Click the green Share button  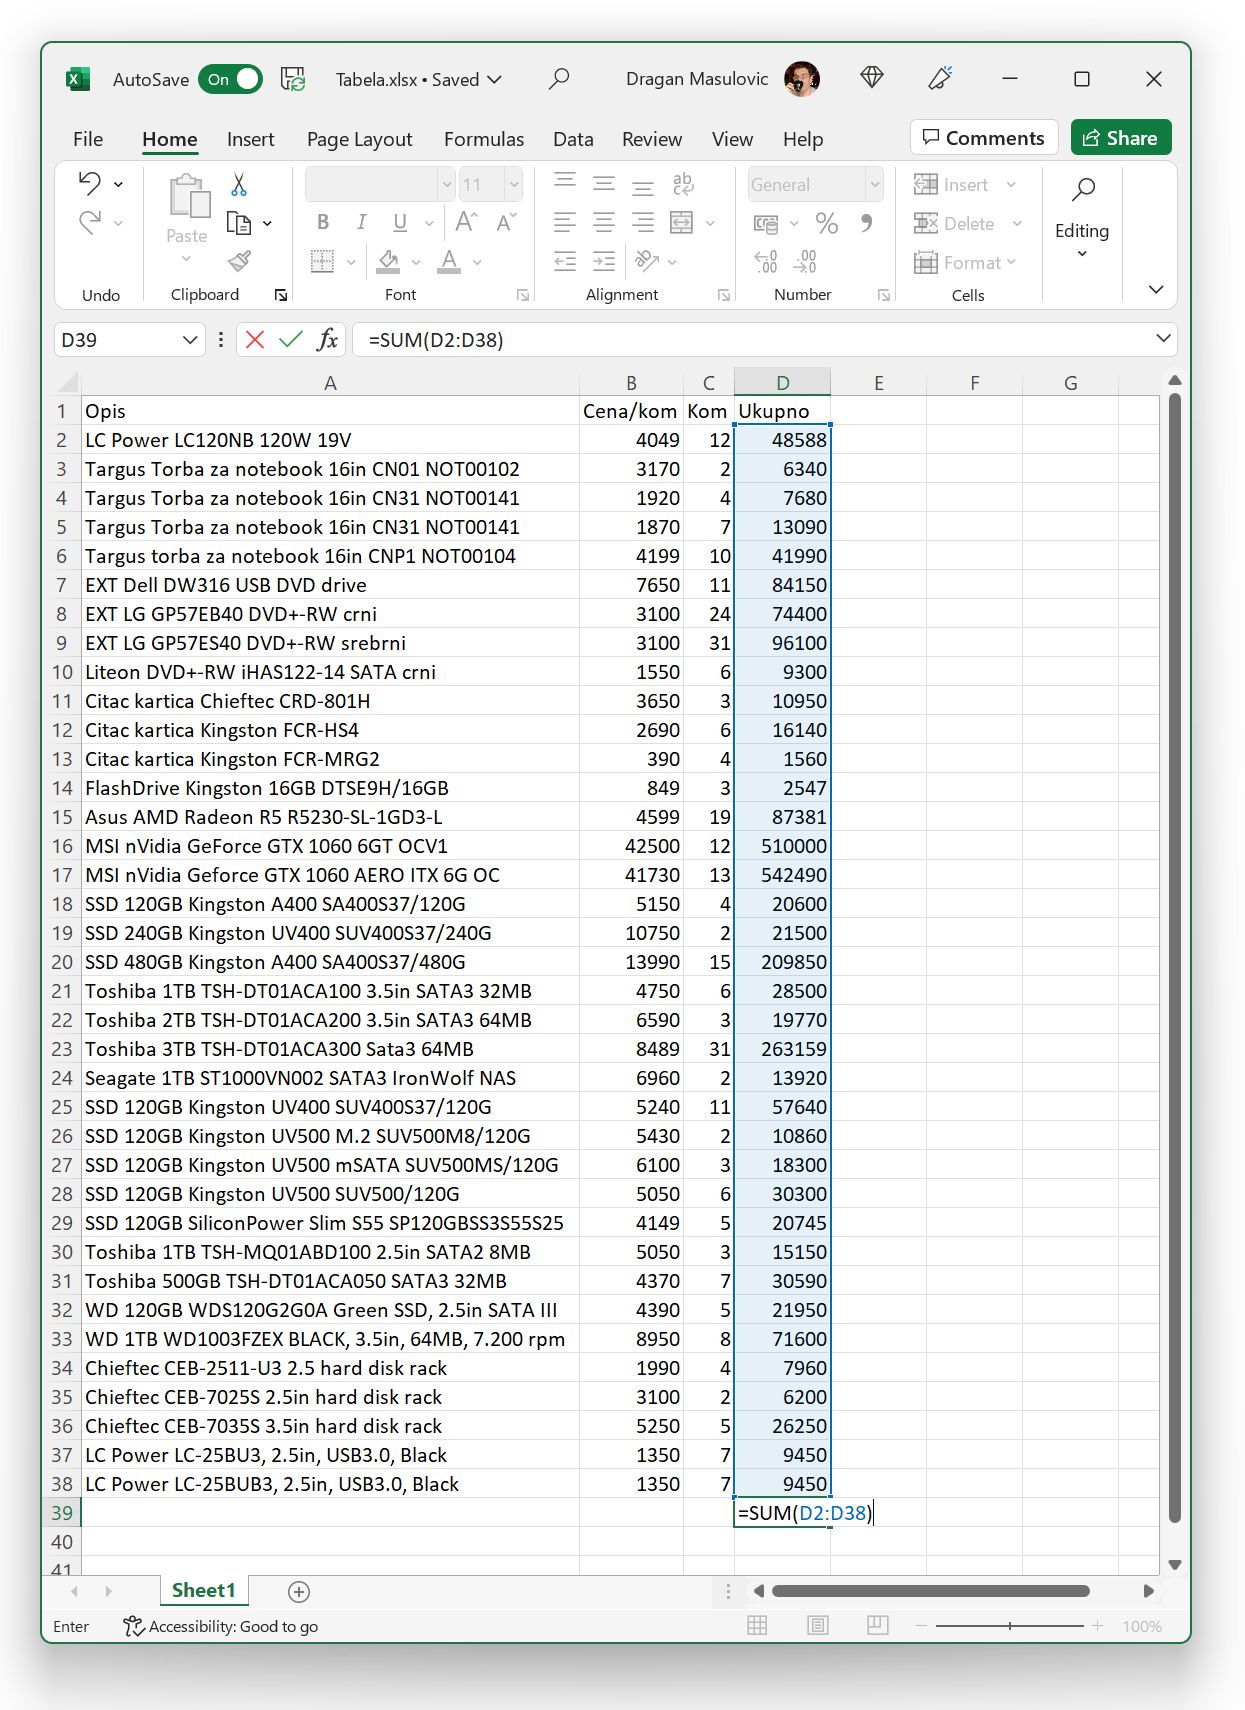pyautogui.click(x=1121, y=138)
